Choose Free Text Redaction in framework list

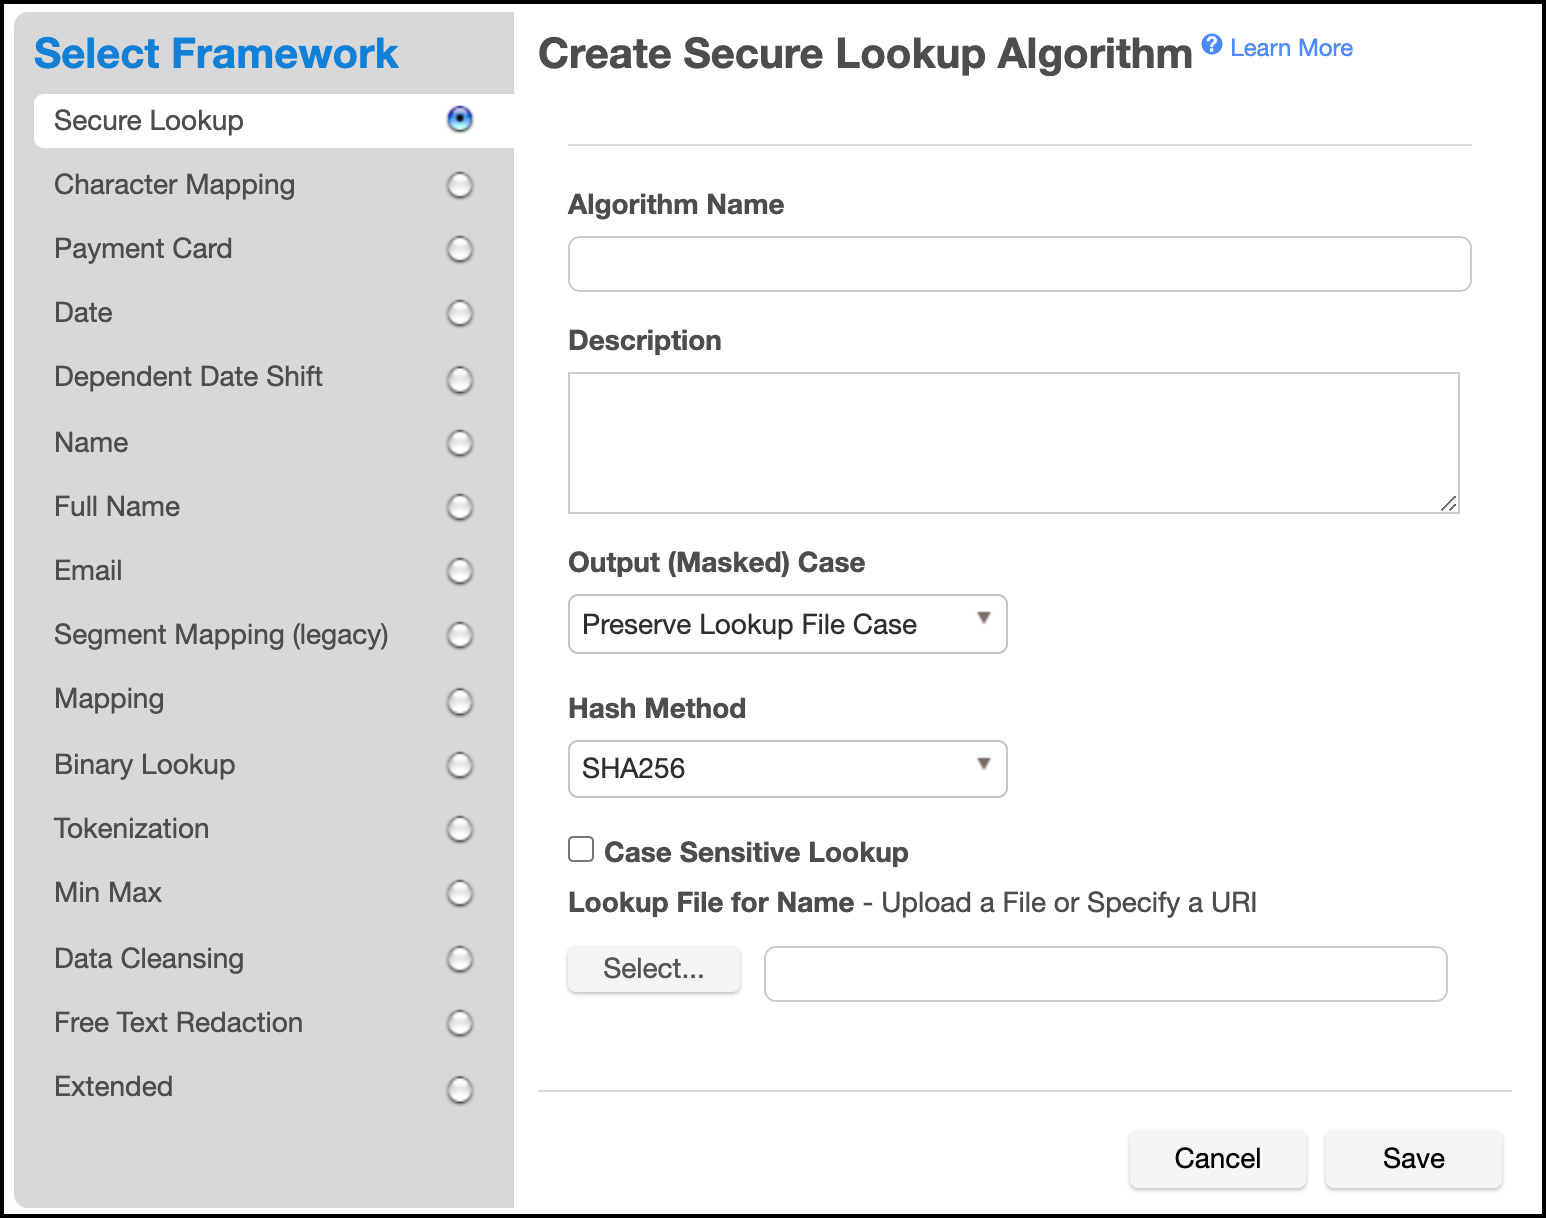pyautogui.click(x=179, y=1023)
